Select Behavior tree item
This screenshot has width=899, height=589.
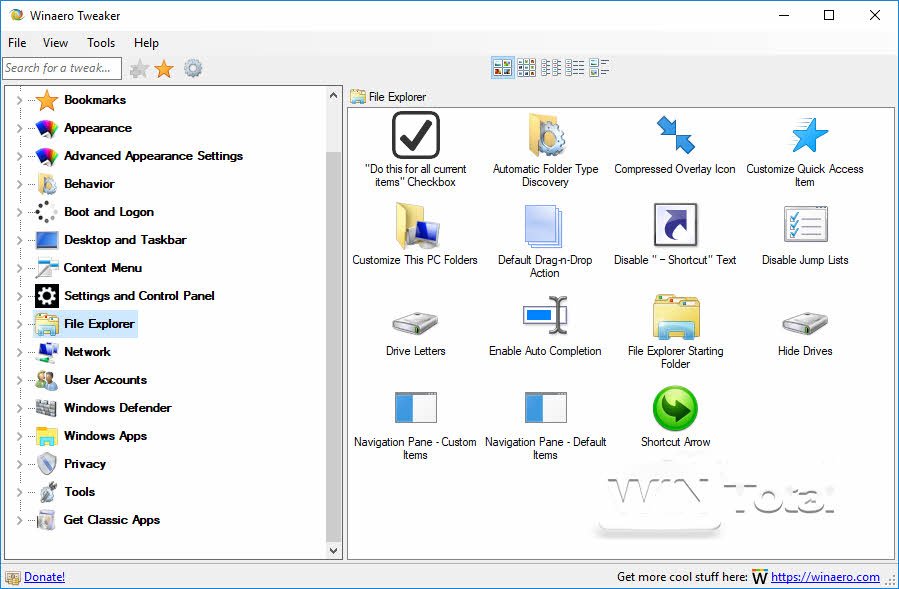coord(89,184)
